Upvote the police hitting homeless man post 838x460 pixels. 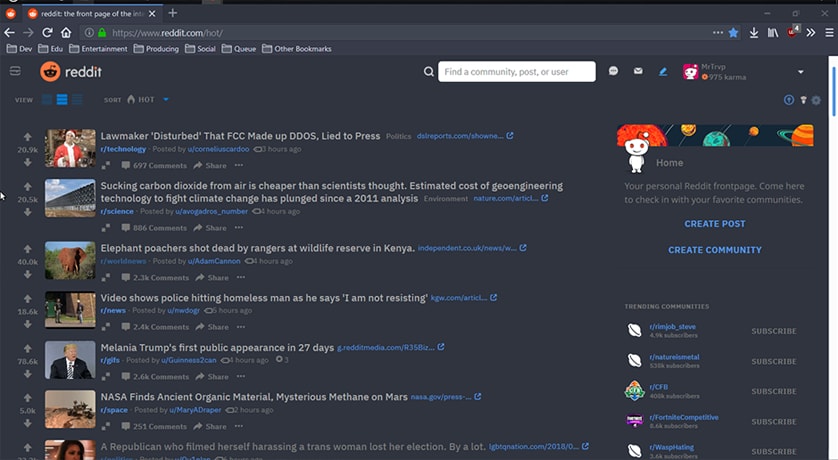coord(27,299)
